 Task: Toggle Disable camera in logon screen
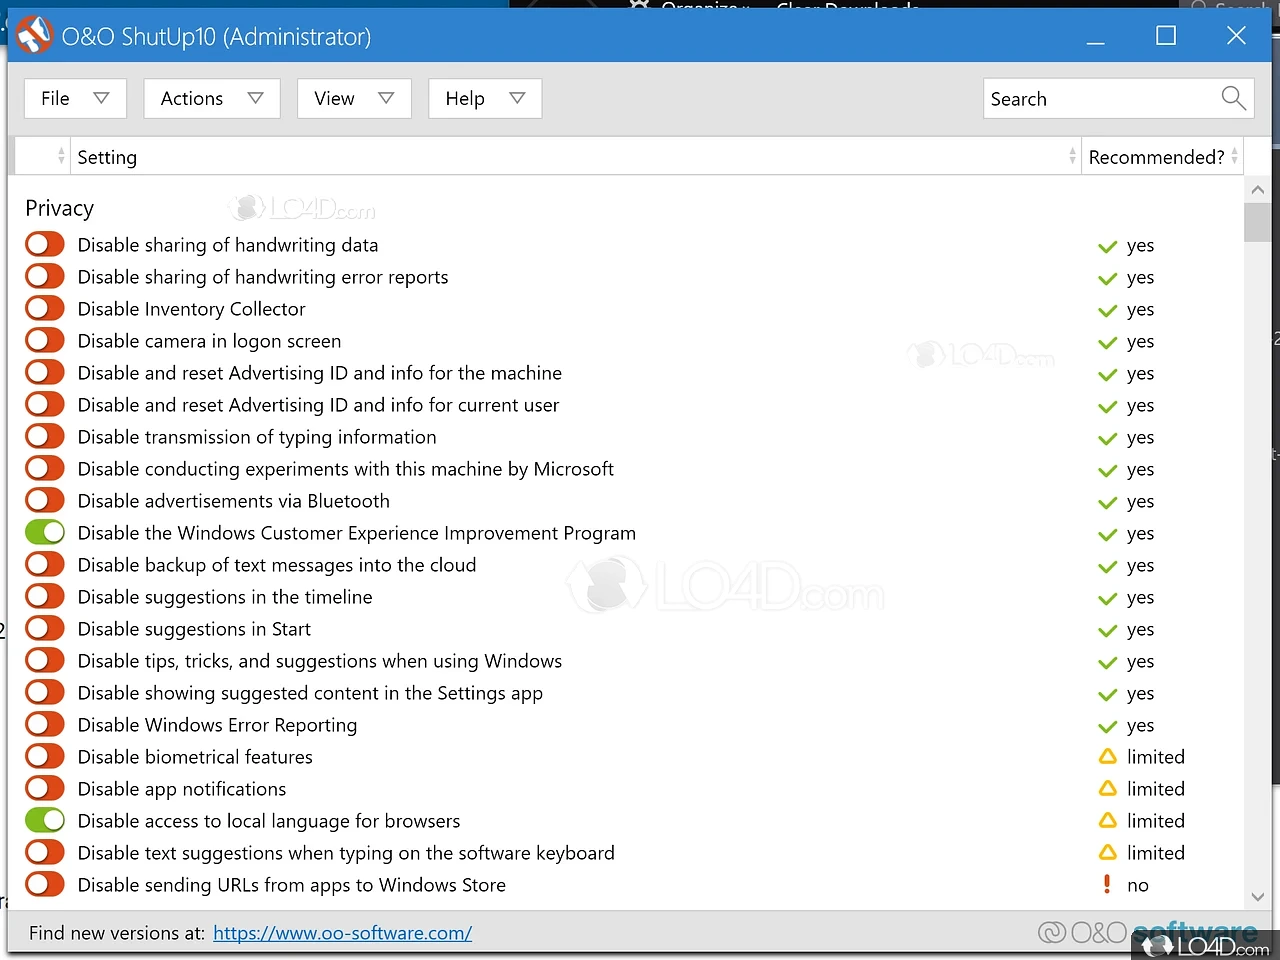(45, 340)
